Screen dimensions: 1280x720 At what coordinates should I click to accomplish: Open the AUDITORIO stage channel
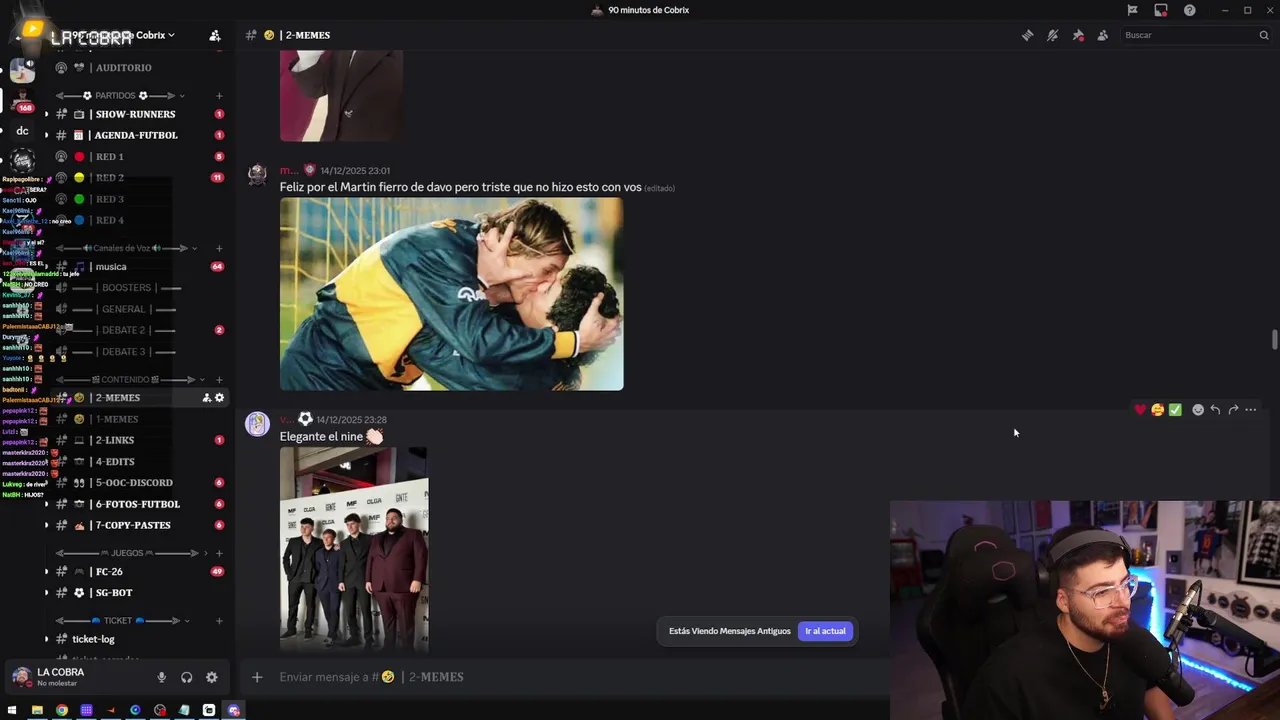123,67
